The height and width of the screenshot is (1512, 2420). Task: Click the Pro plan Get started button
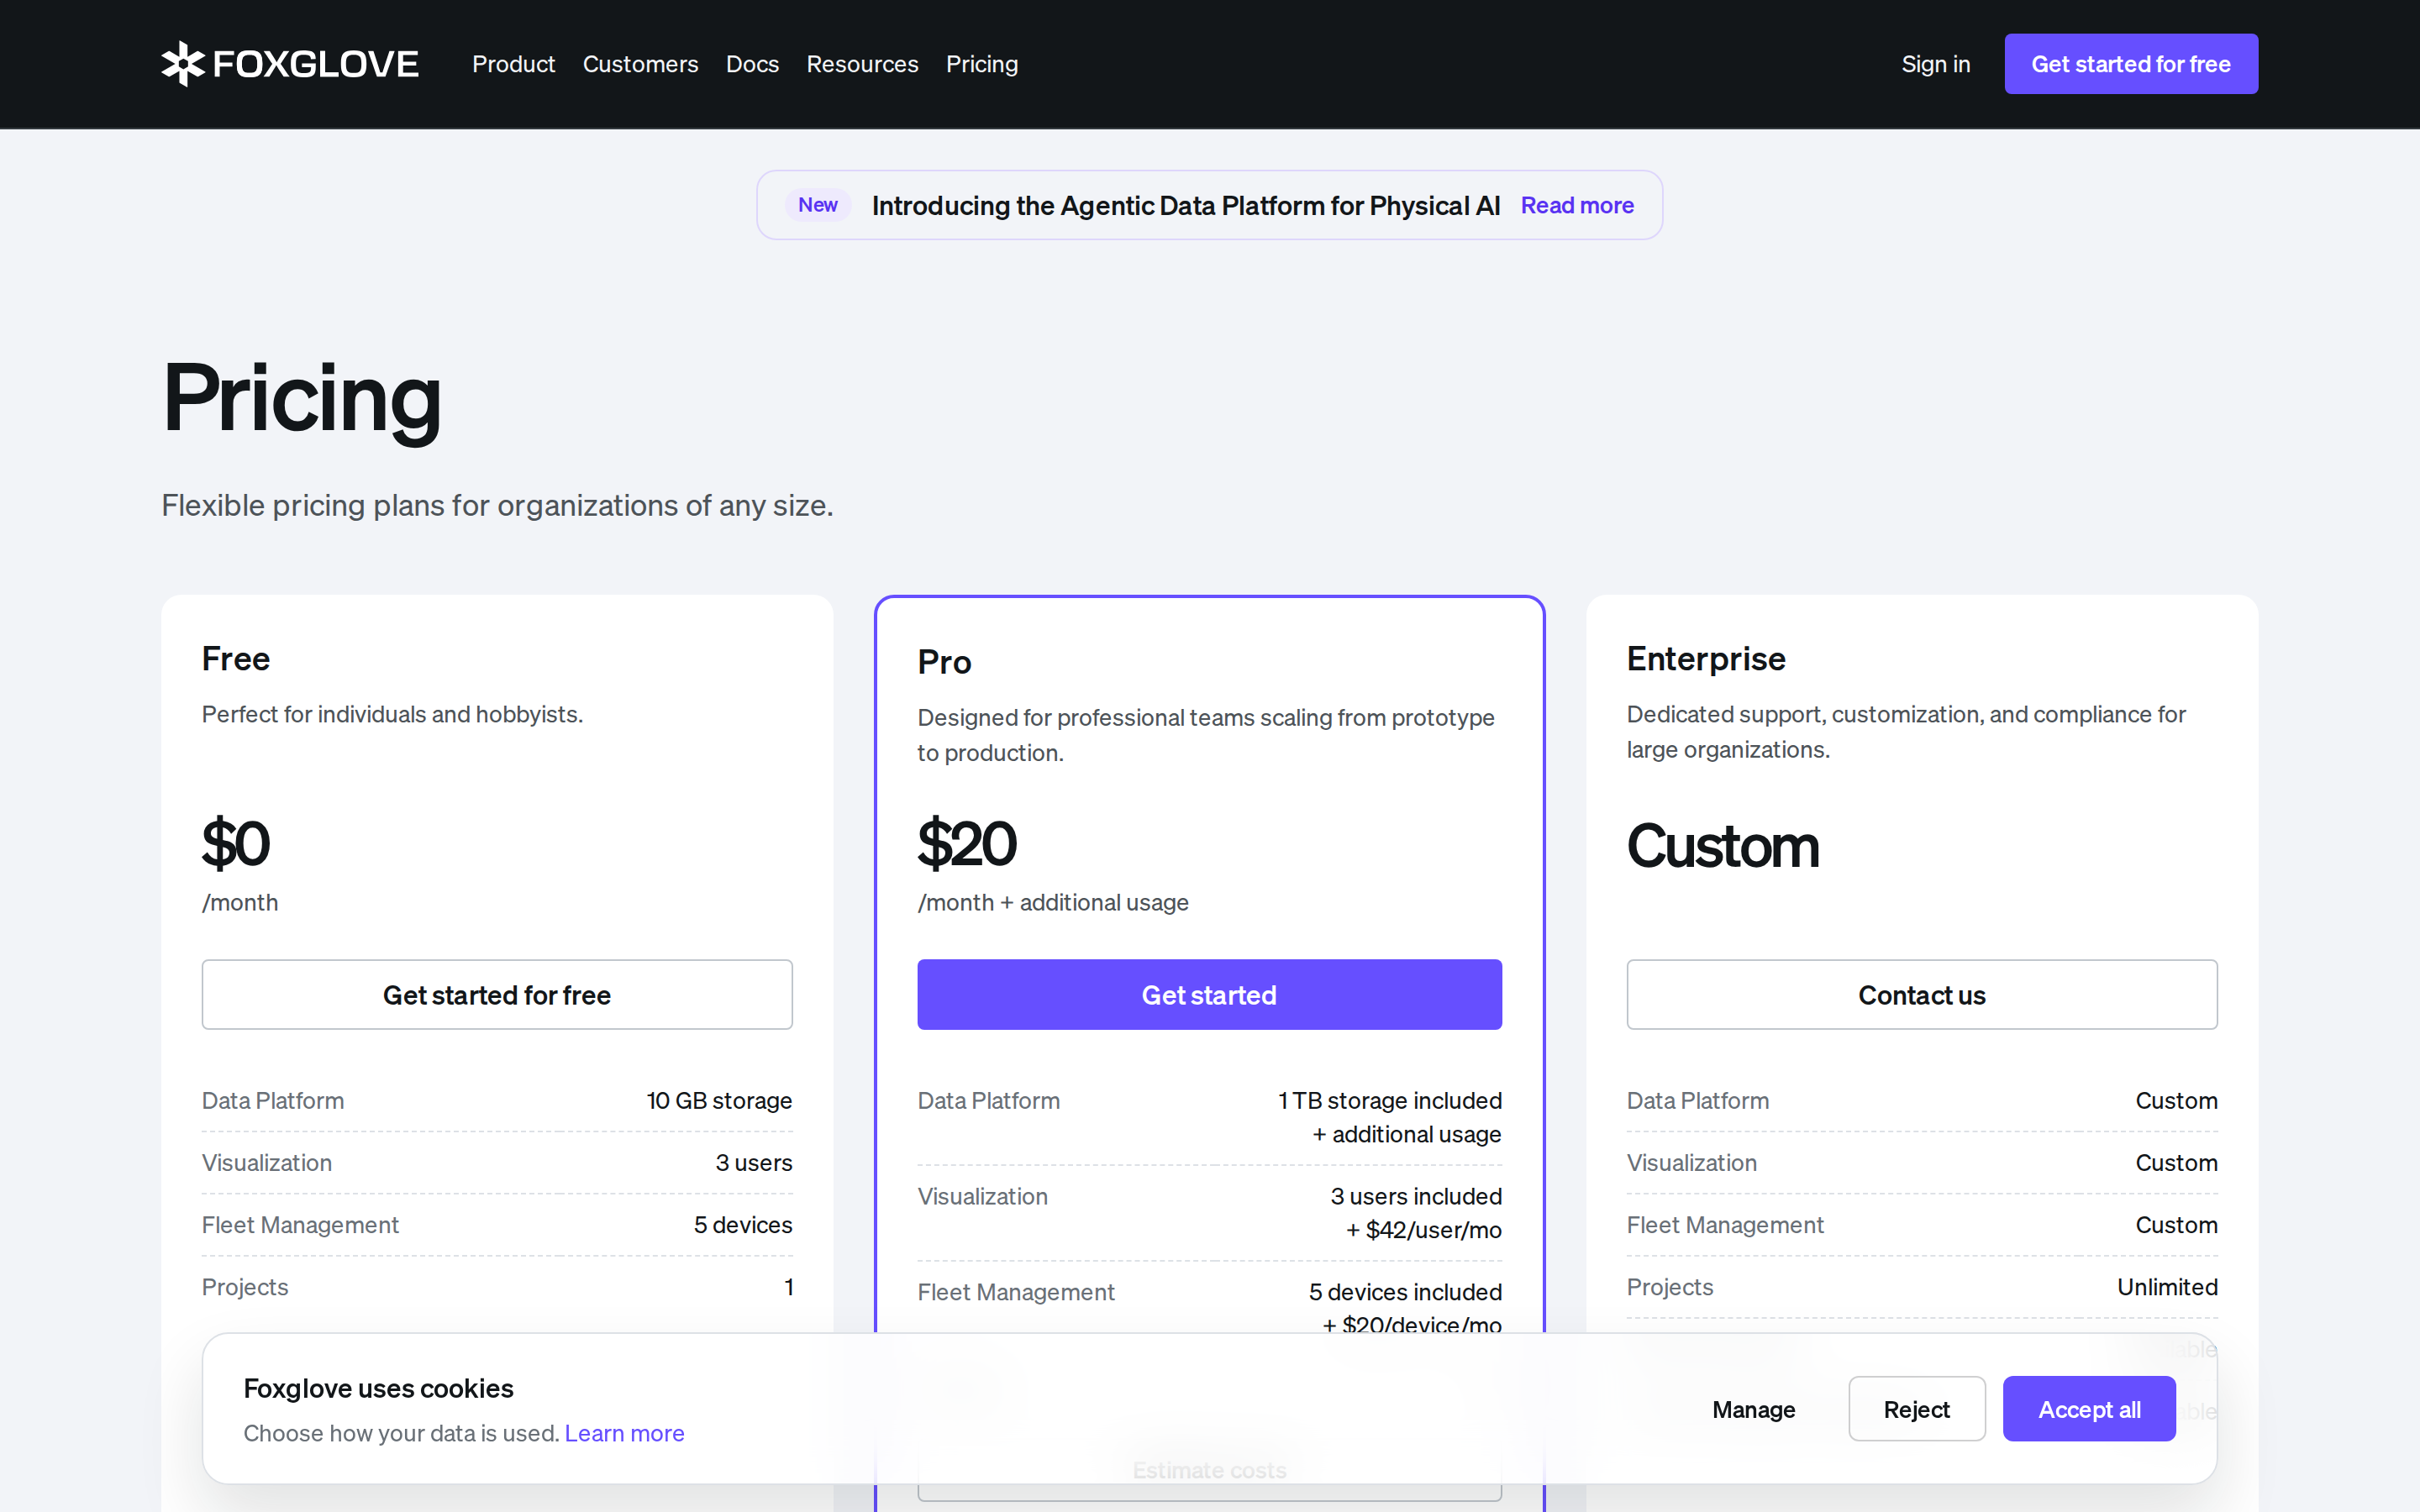tap(1209, 994)
